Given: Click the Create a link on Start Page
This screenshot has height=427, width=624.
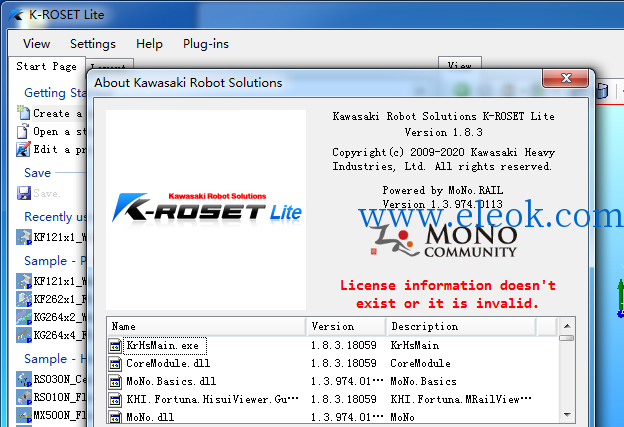Looking at the screenshot, I should click(x=58, y=113).
